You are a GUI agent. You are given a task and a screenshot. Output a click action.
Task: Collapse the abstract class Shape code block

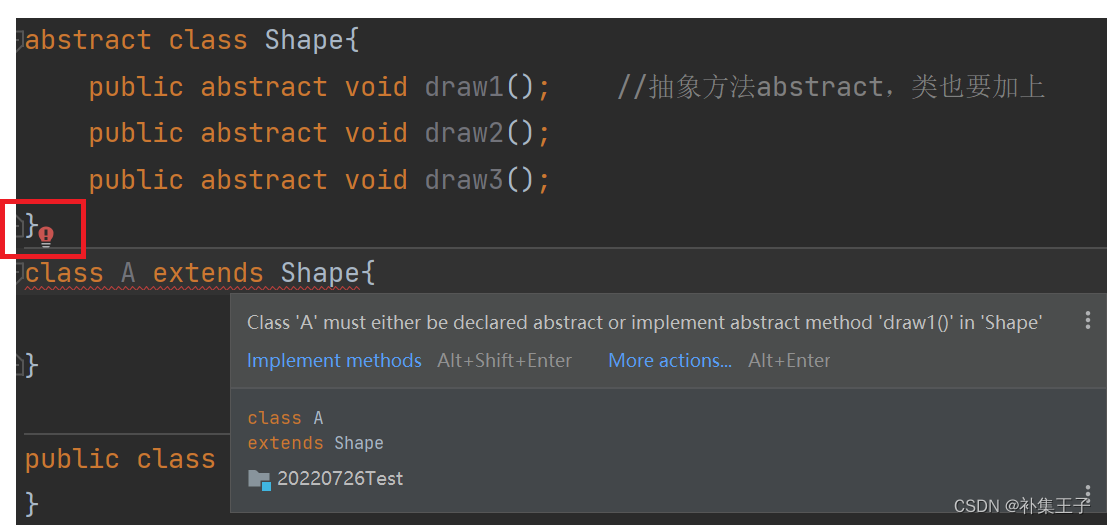point(19,40)
